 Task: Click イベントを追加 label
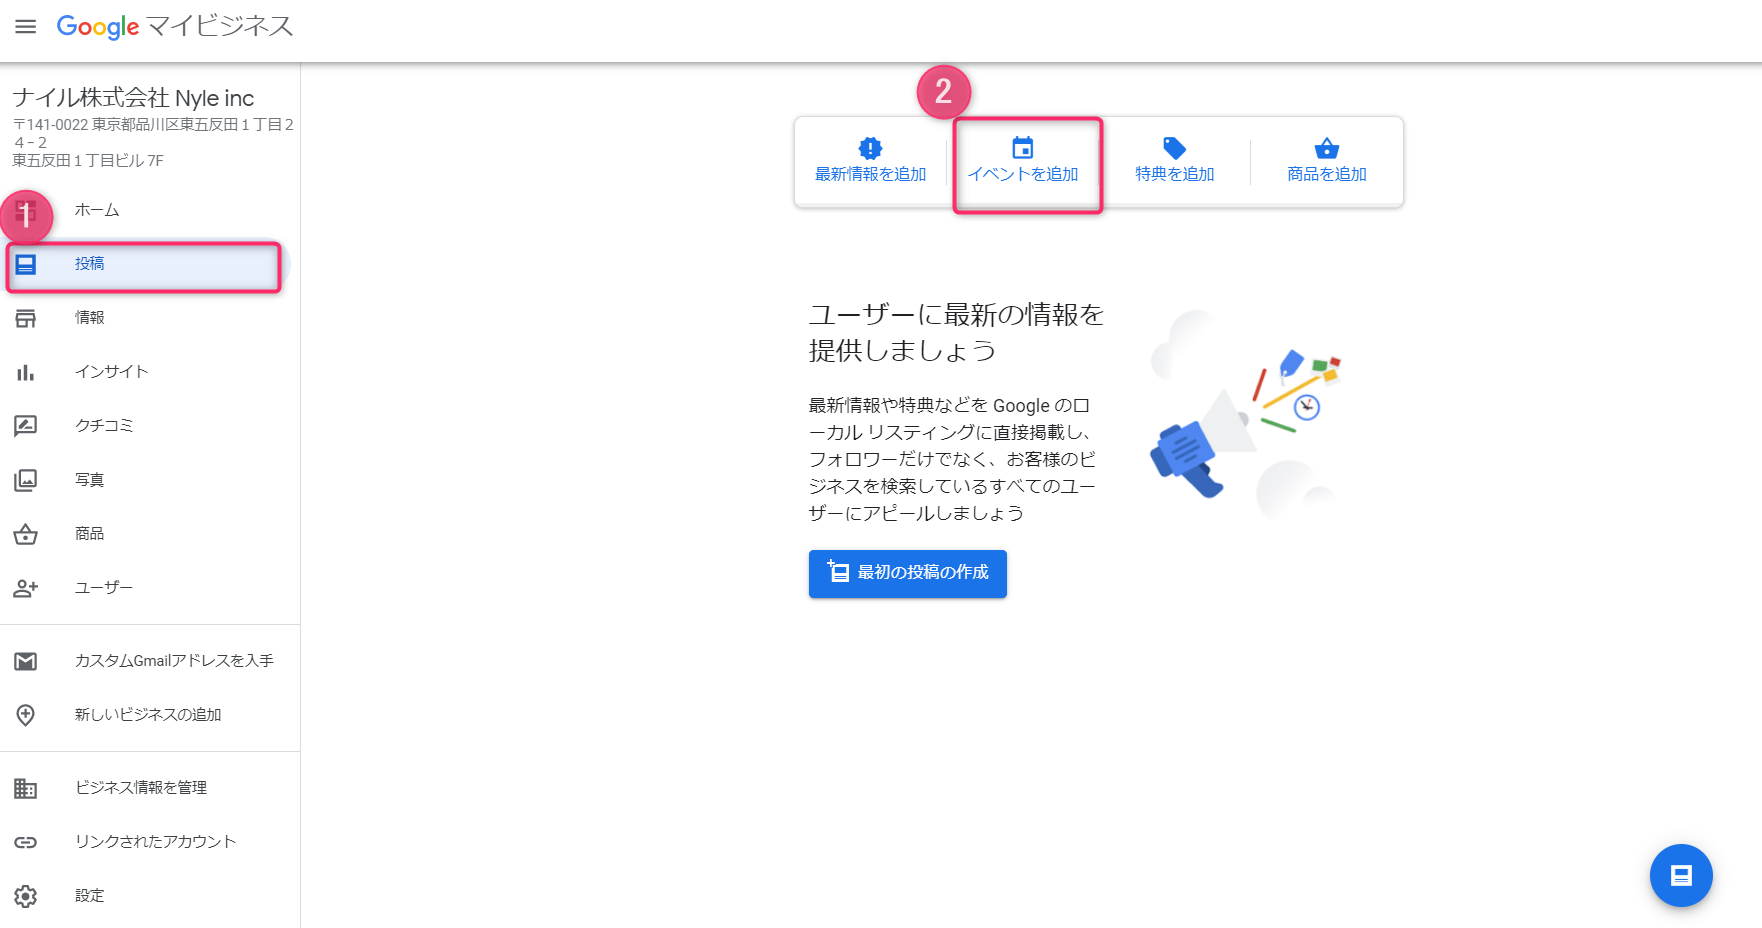(x=1023, y=174)
